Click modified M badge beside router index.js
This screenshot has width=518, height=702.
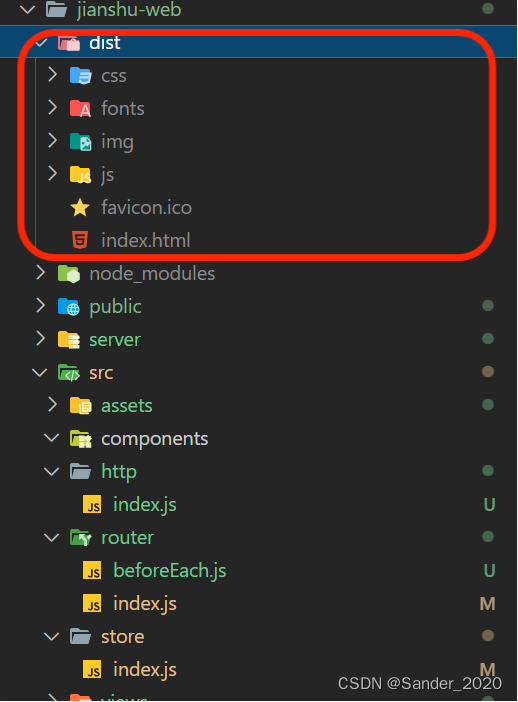(488, 604)
